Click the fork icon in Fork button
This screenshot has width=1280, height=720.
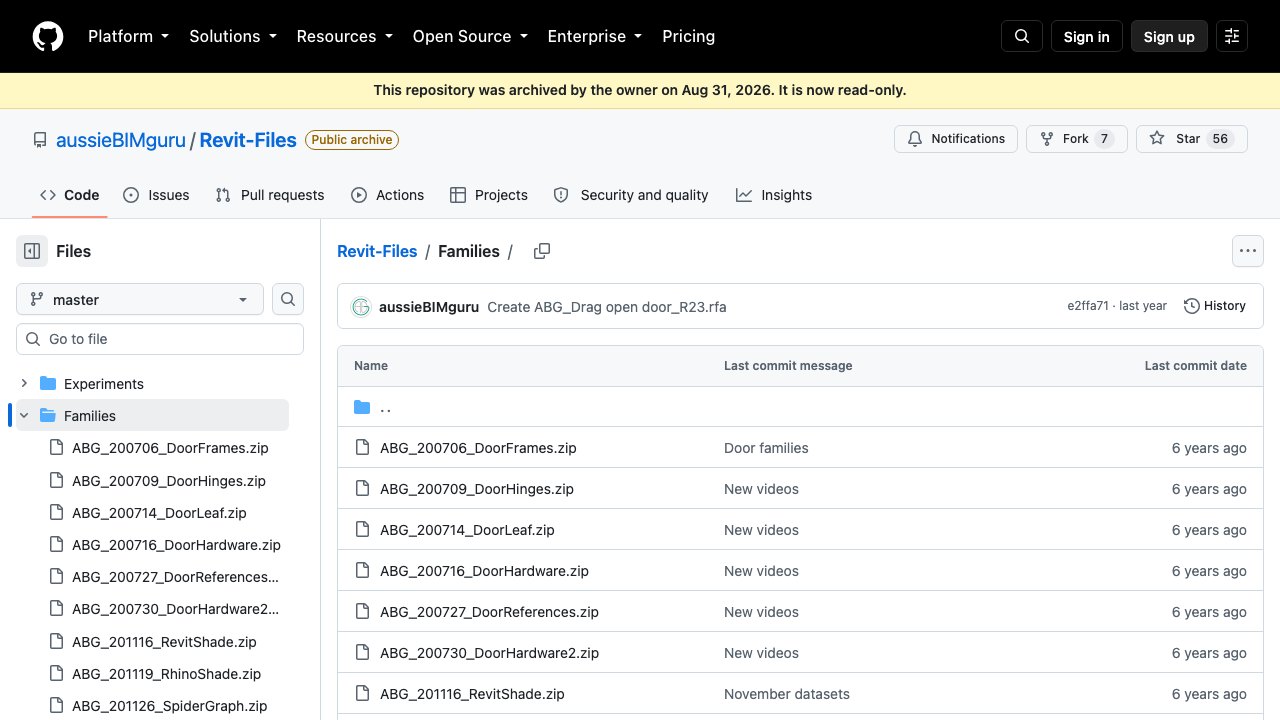[1047, 139]
